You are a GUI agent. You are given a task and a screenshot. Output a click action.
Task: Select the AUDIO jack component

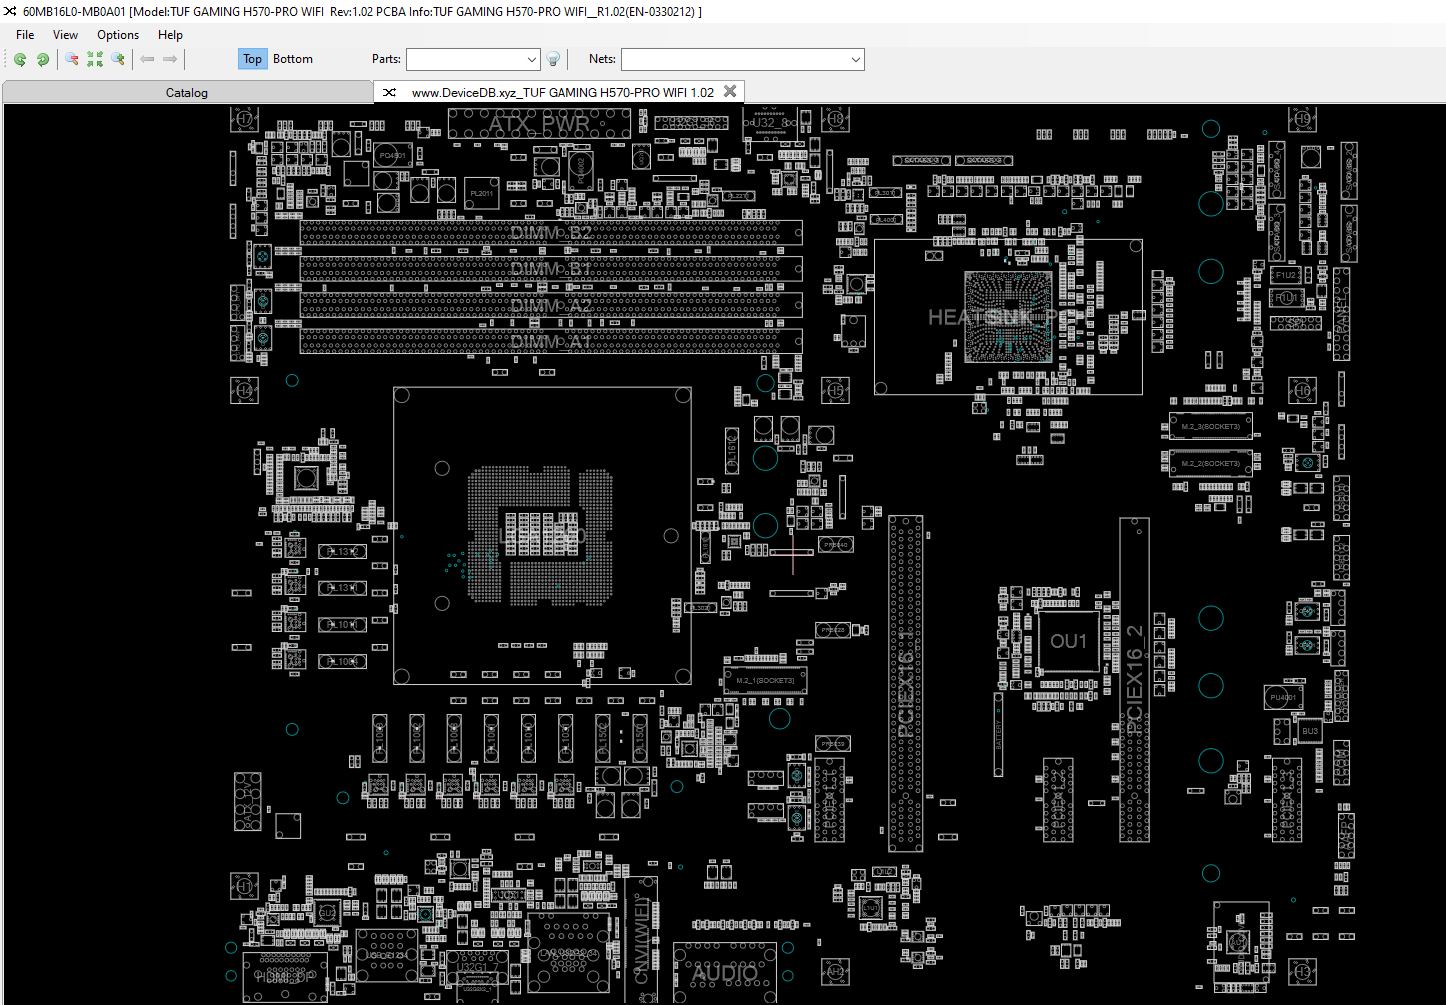725,972
